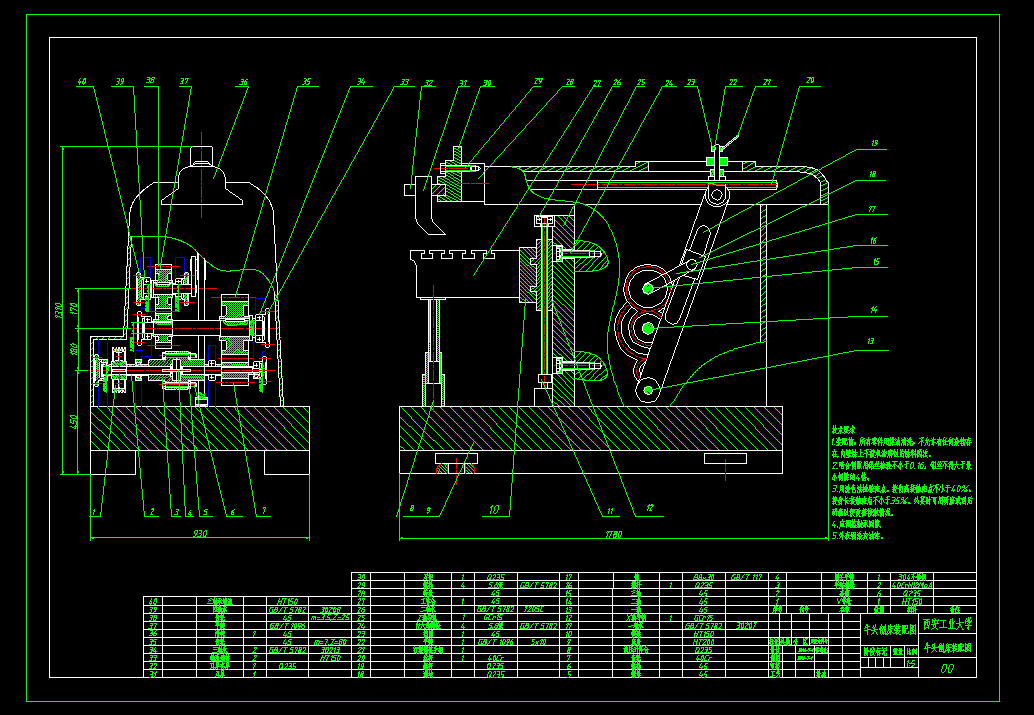
Task: Click balloon callout number 20 above right view
Action: [x=810, y=80]
